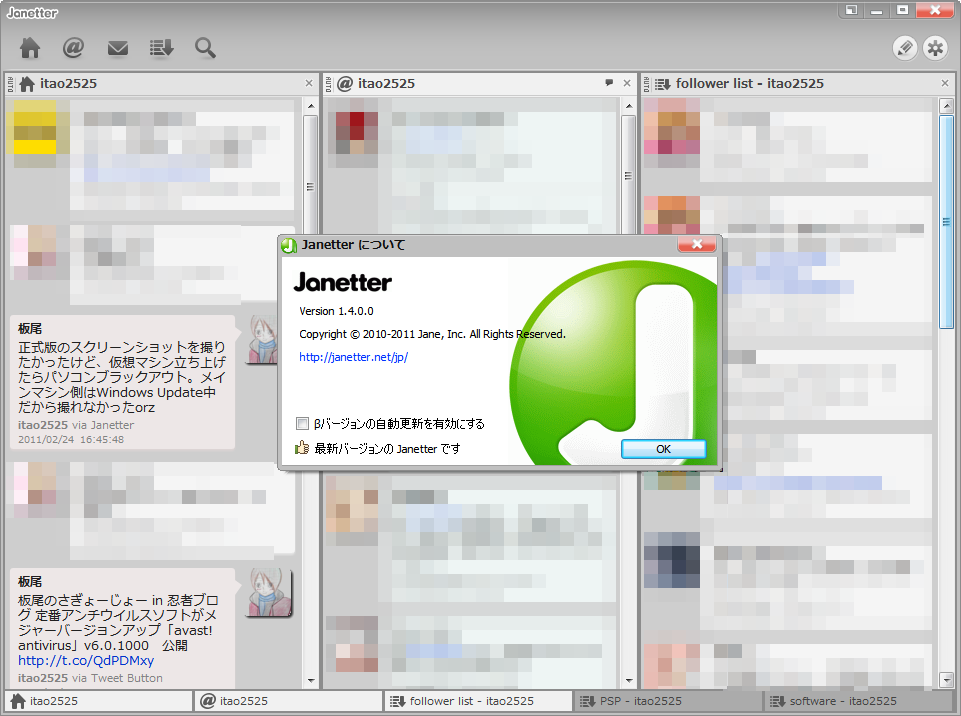Click the thumbs-up latest version icon
The image size is (961, 716).
coord(302,448)
